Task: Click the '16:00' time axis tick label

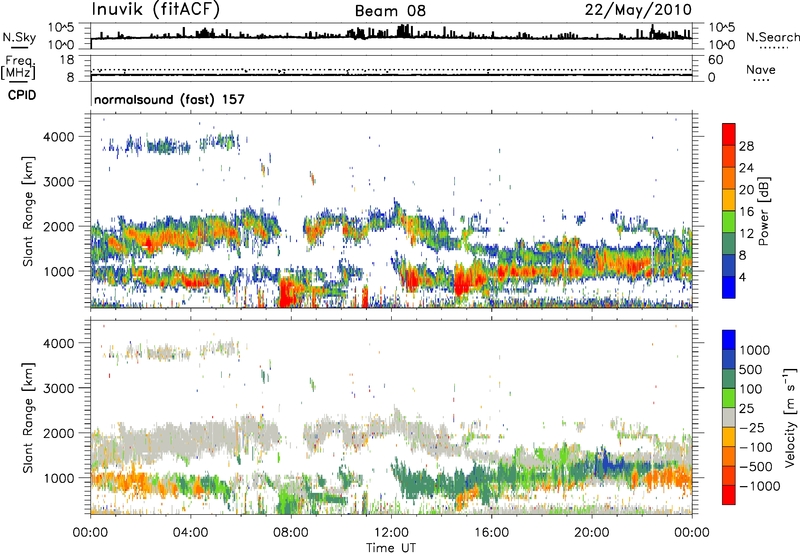Action: (491, 533)
